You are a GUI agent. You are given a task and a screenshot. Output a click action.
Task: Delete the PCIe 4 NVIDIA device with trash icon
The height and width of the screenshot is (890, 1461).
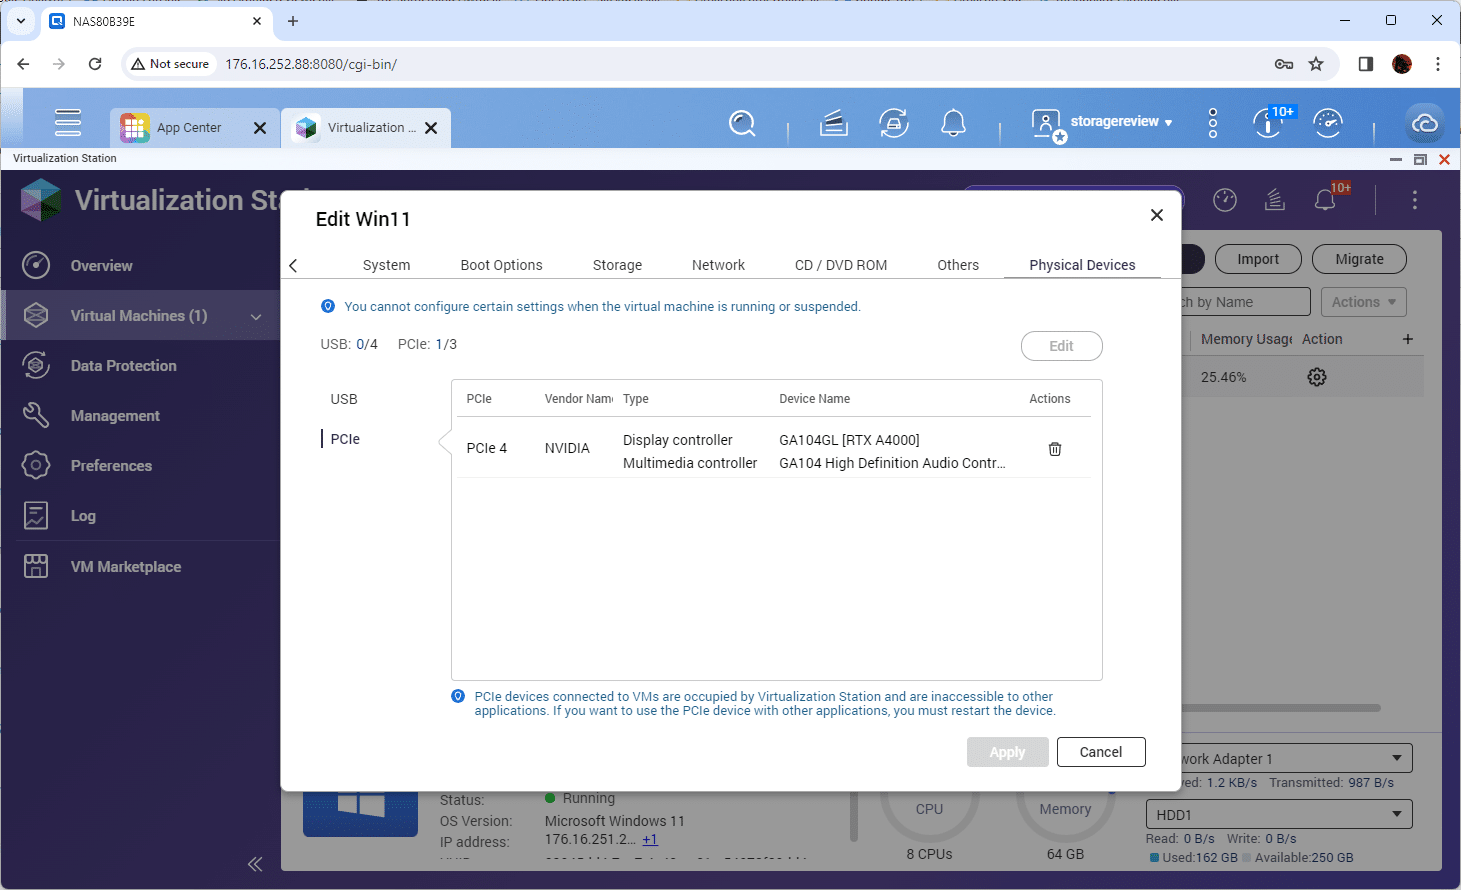1055,449
